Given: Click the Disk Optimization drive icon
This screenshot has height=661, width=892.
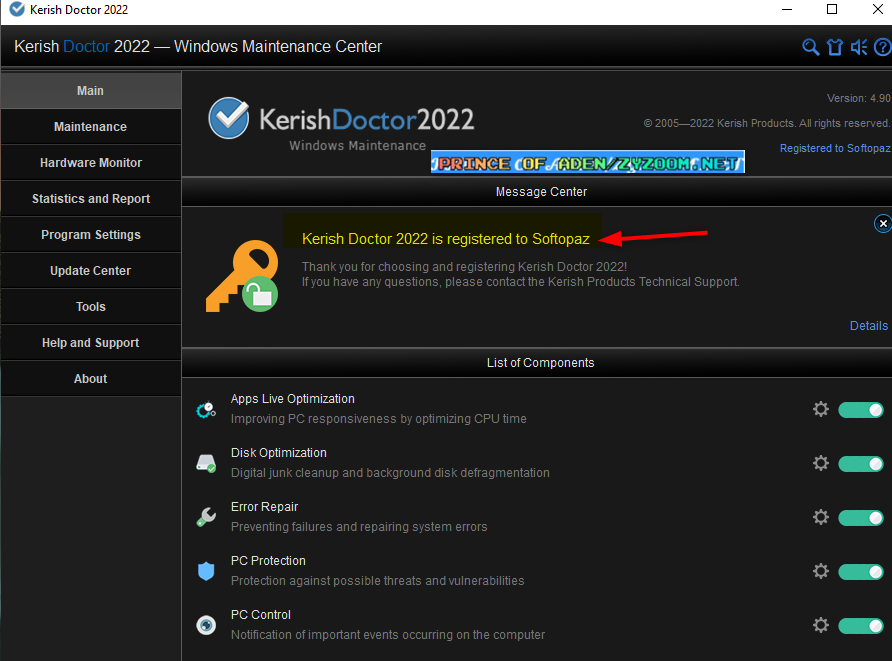Looking at the screenshot, I should click(206, 464).
